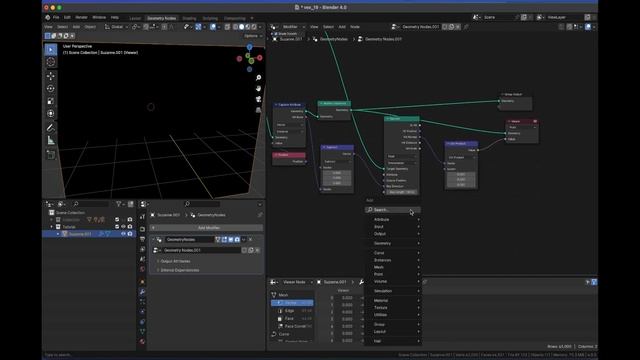The height and width of the screenshot is (360, 640).
Task: Pick the Transform tool in viewport
Action: (51, 113)
